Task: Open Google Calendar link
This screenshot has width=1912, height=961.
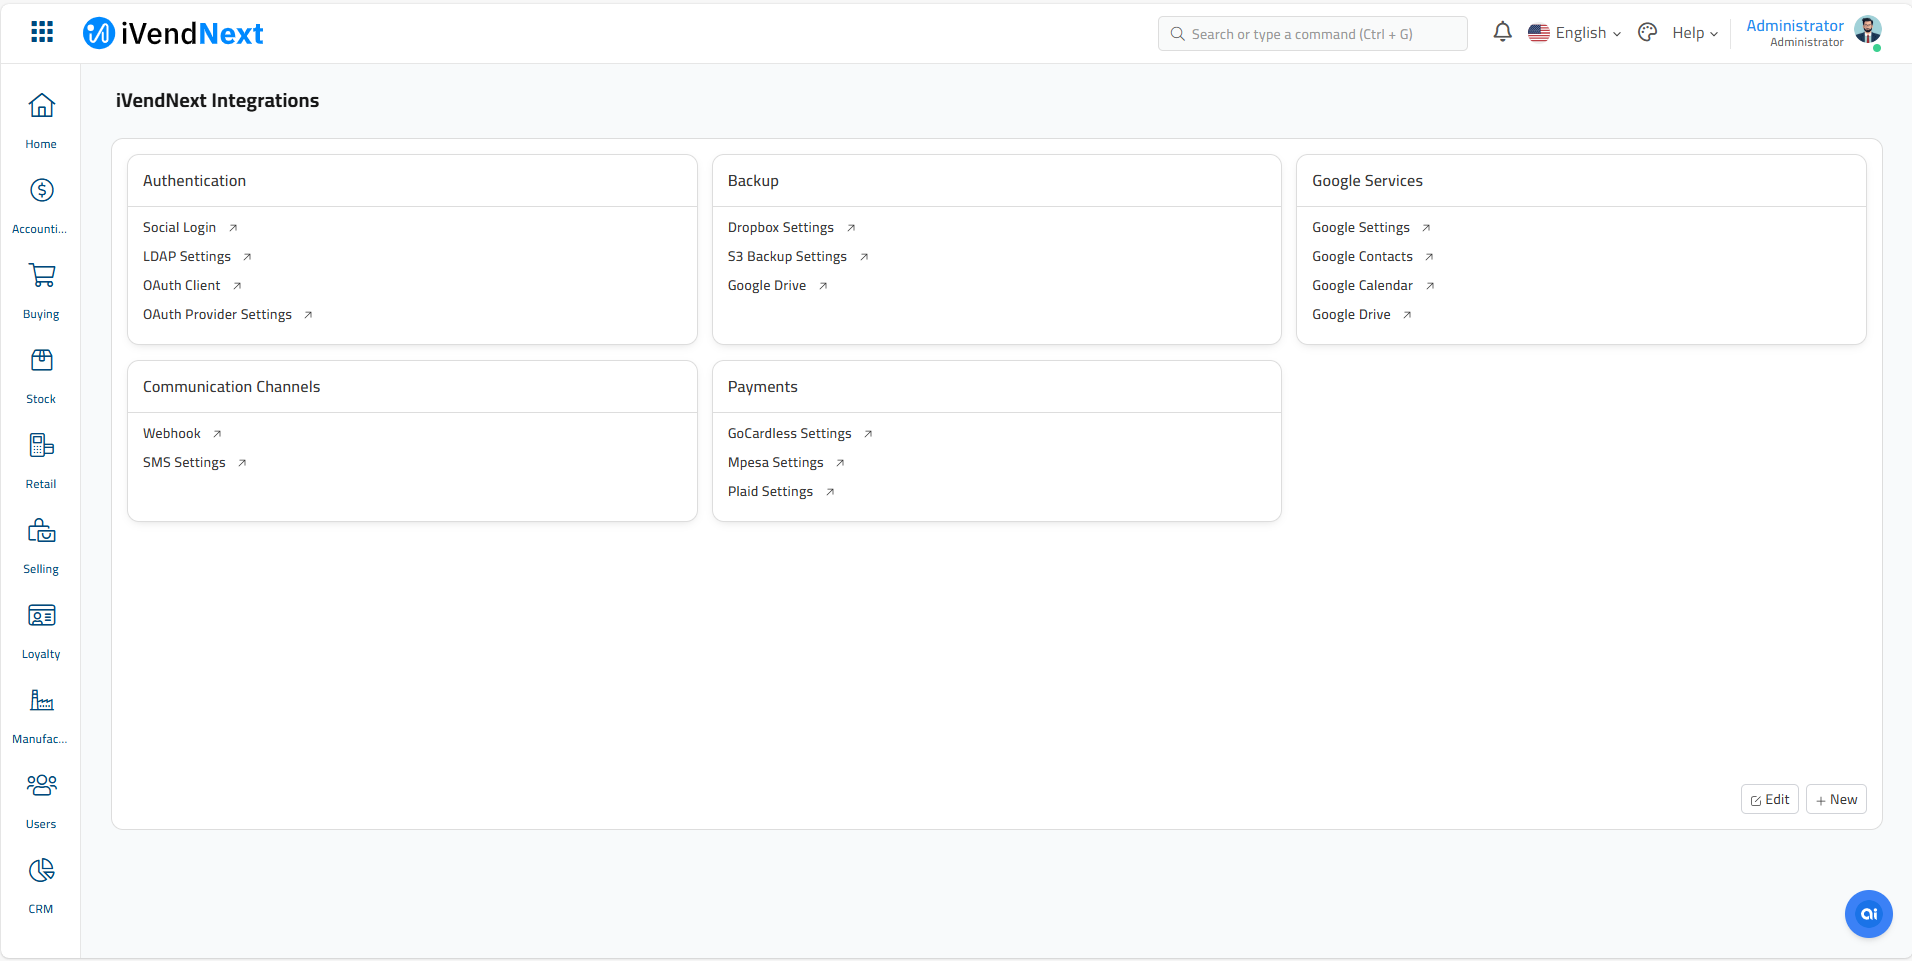Action: coord(1362,286)
